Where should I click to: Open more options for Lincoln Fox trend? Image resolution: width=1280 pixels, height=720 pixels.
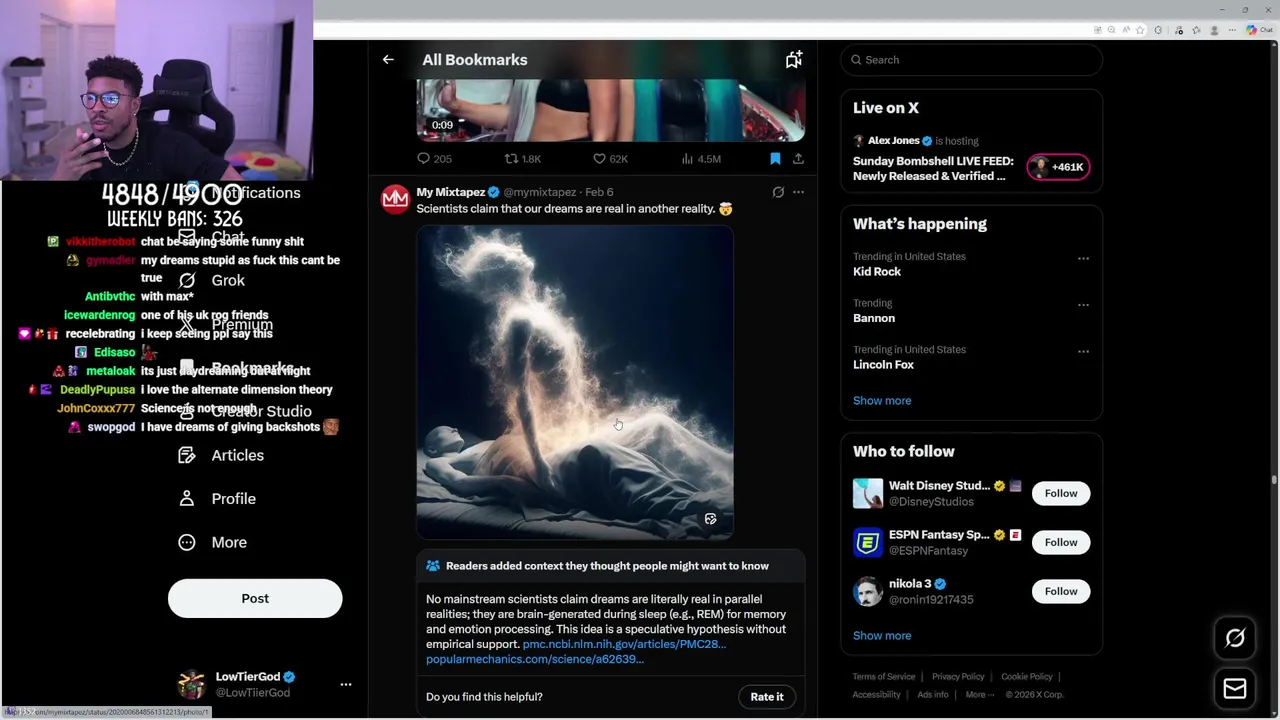1083,351
